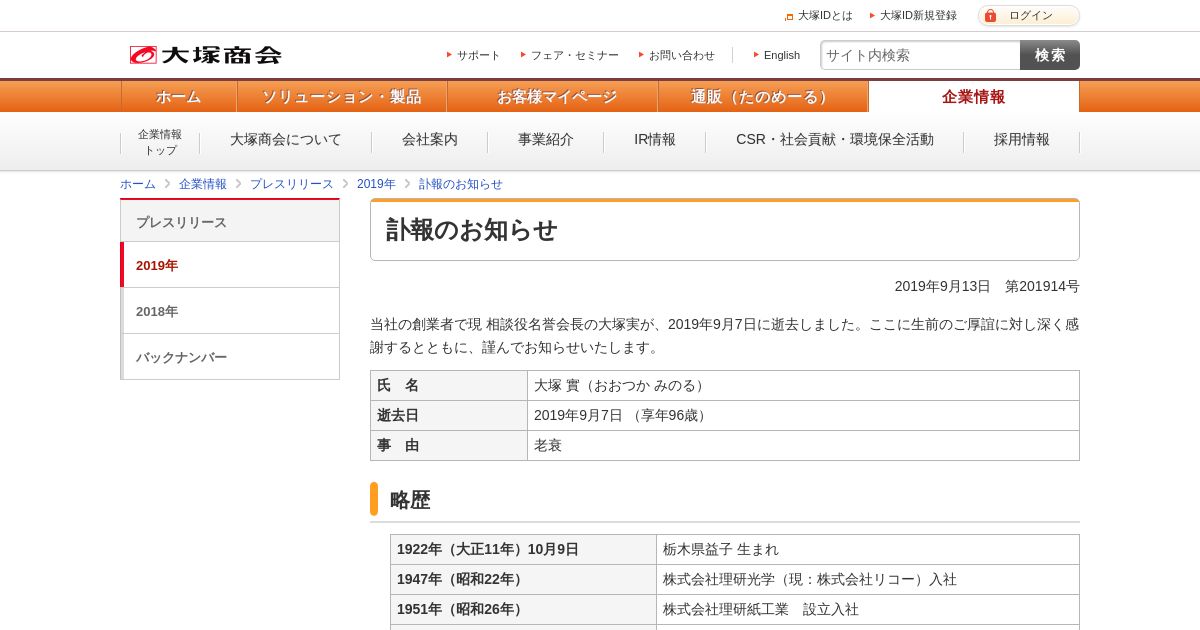Click the 検索 search button
The image size is (1200, 630).
point(1050,55)
